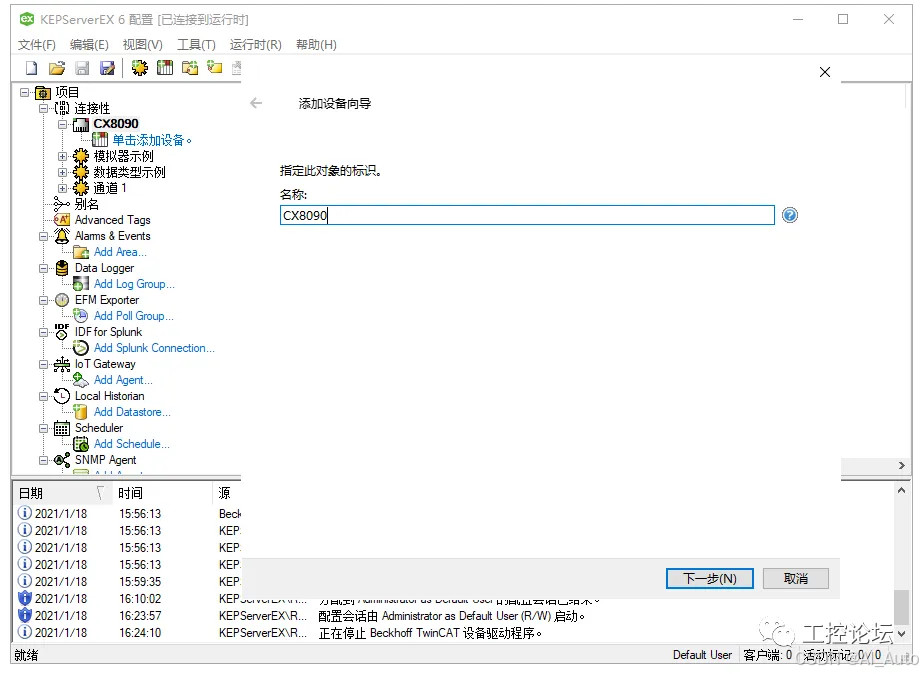Close the 添加设备向导 dialog with X
The width and height of the screenshot is (923, 674).
click(825, 72)
